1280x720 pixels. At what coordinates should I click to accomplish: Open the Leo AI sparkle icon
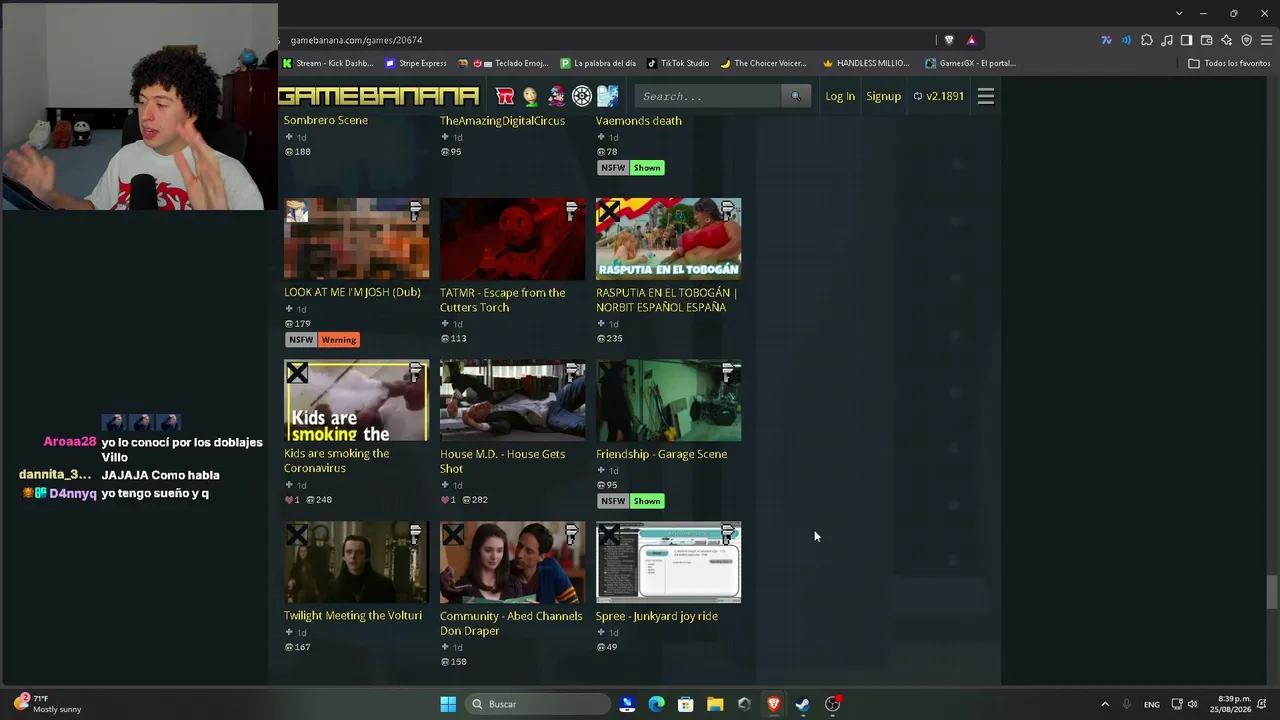coord(1227,40)
